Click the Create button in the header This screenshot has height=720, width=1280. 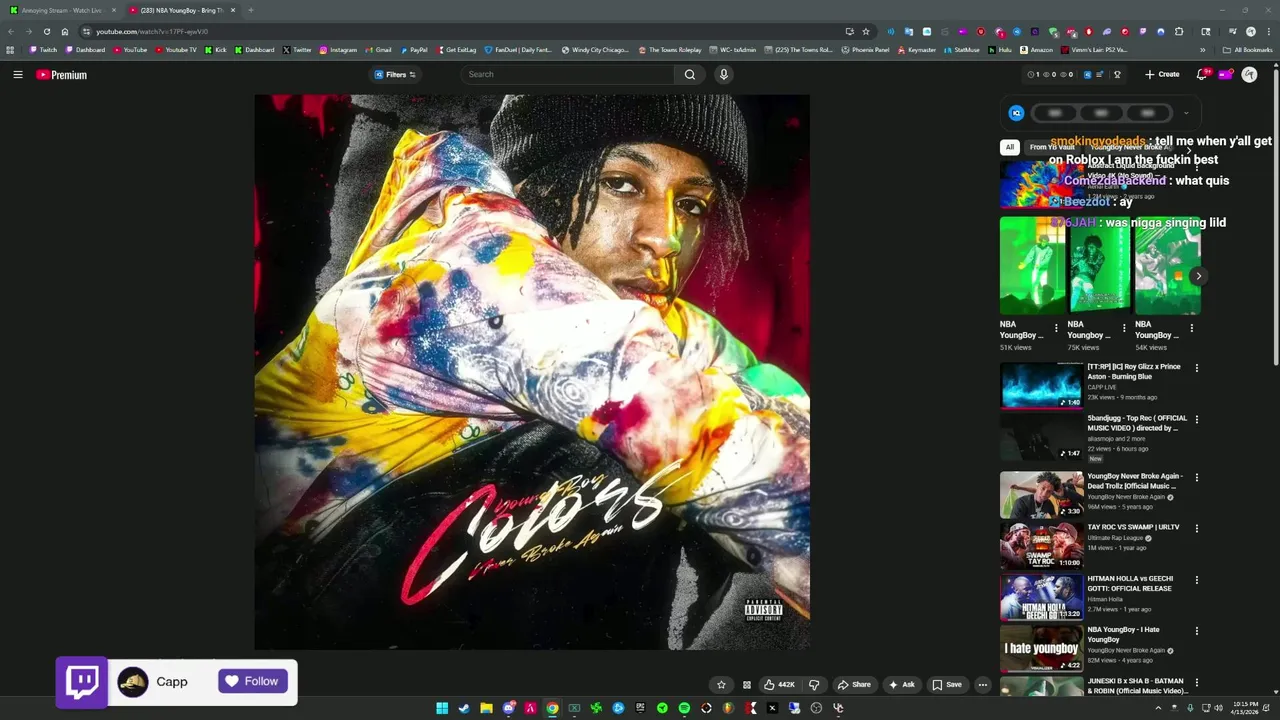[x=1162, y=74]
